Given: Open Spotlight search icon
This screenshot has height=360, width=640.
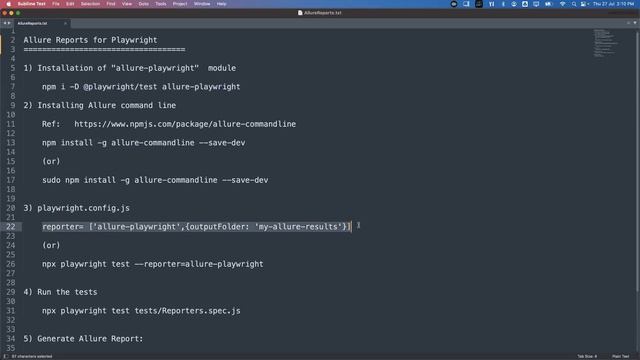Looking at the screenshot, I should coord(574,4).
